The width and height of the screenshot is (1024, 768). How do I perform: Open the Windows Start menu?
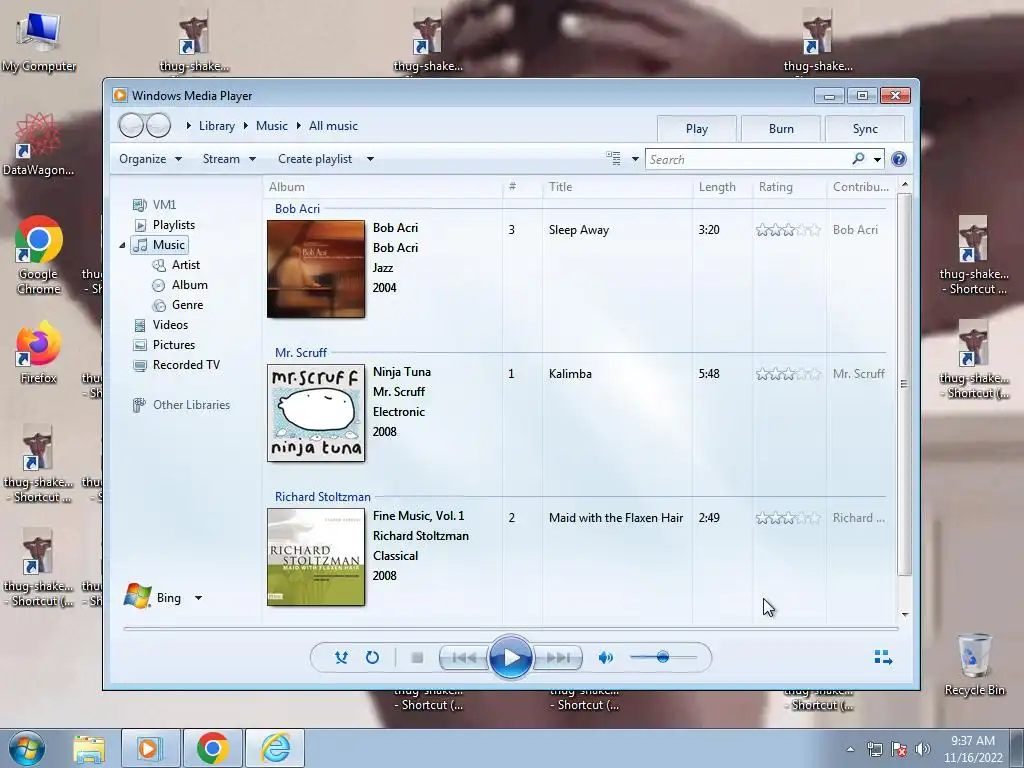coord(27,748)
